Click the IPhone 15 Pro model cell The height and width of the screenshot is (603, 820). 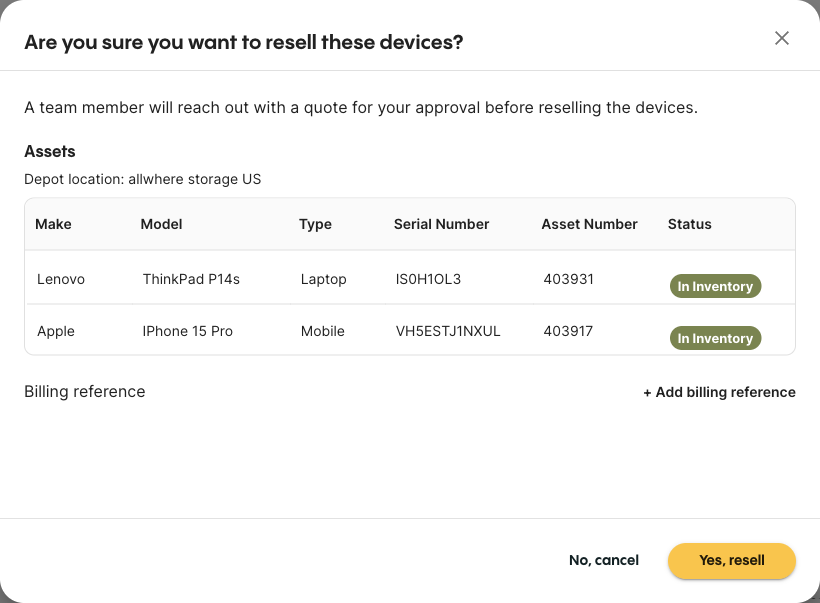(187, 332)
